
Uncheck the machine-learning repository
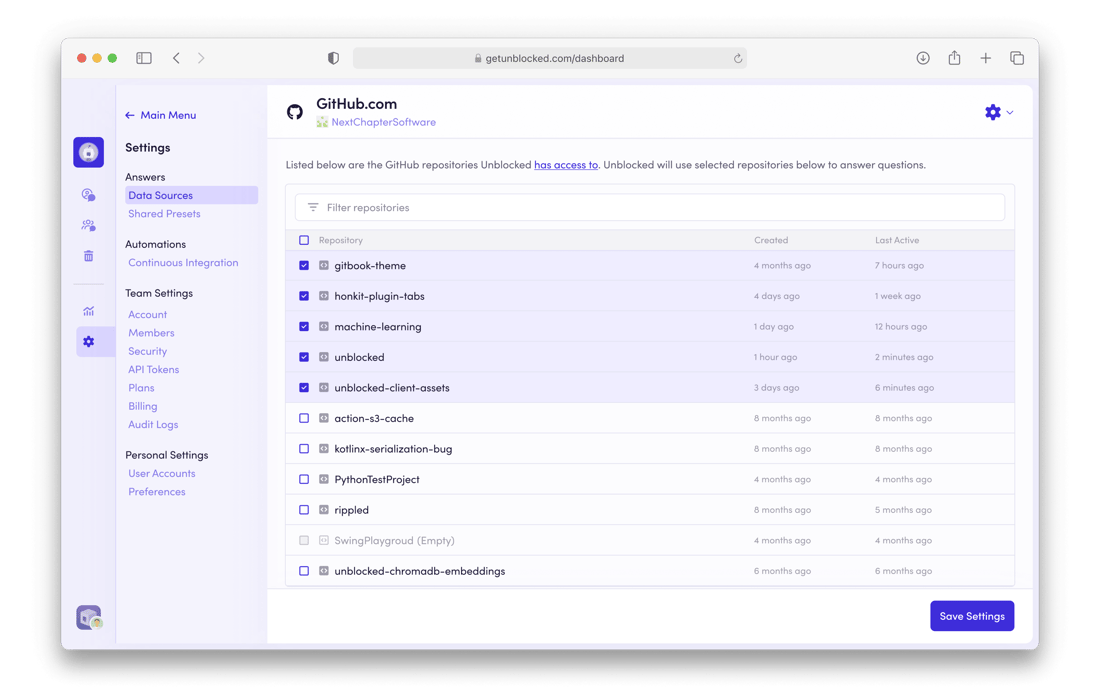point(304,327)
